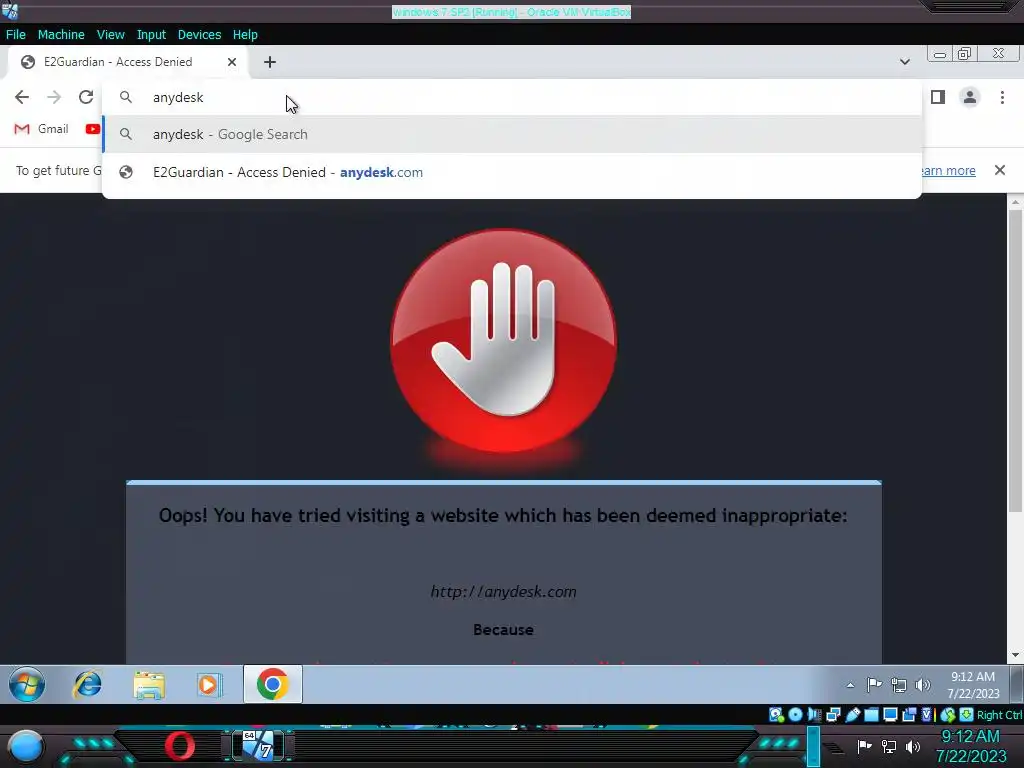Click the scrollbar up arrow

(x=1015, y=202)
